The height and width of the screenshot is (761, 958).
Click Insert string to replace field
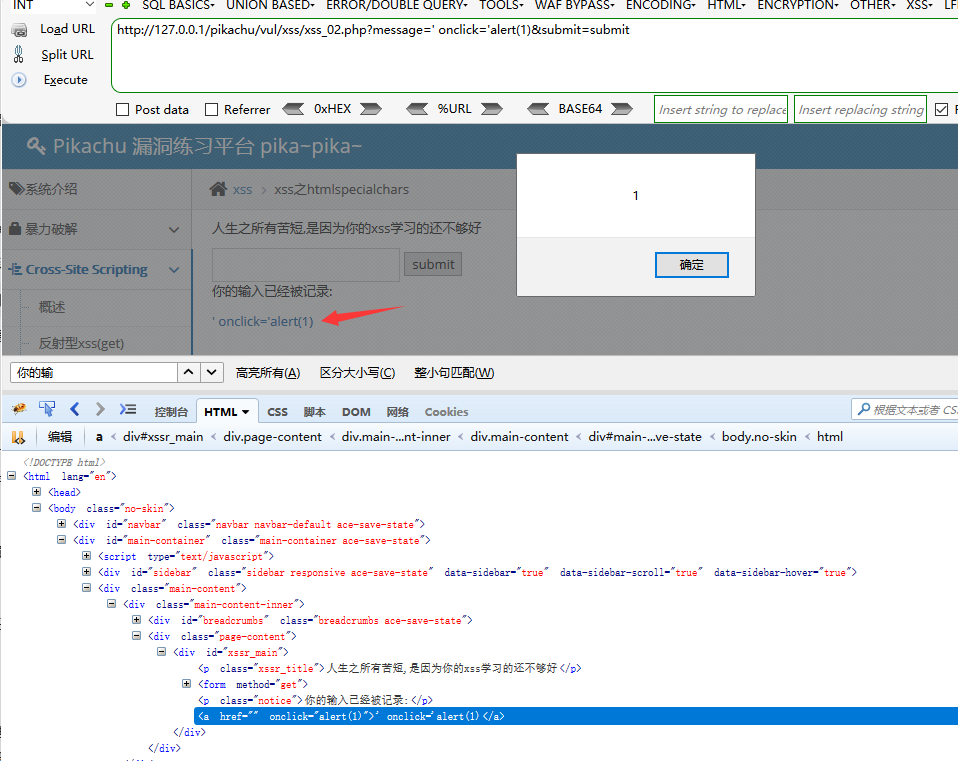click(x=721, y=109)
